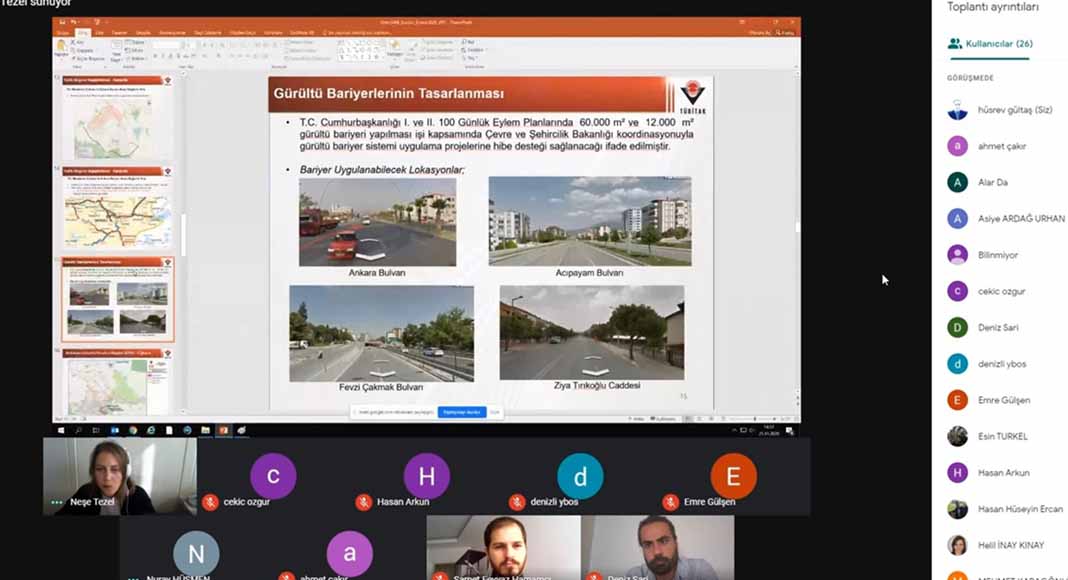Click the Paylaşımı durdur button
The image size is (1068, 580).
pyautogui.click(x=462, y=412)
